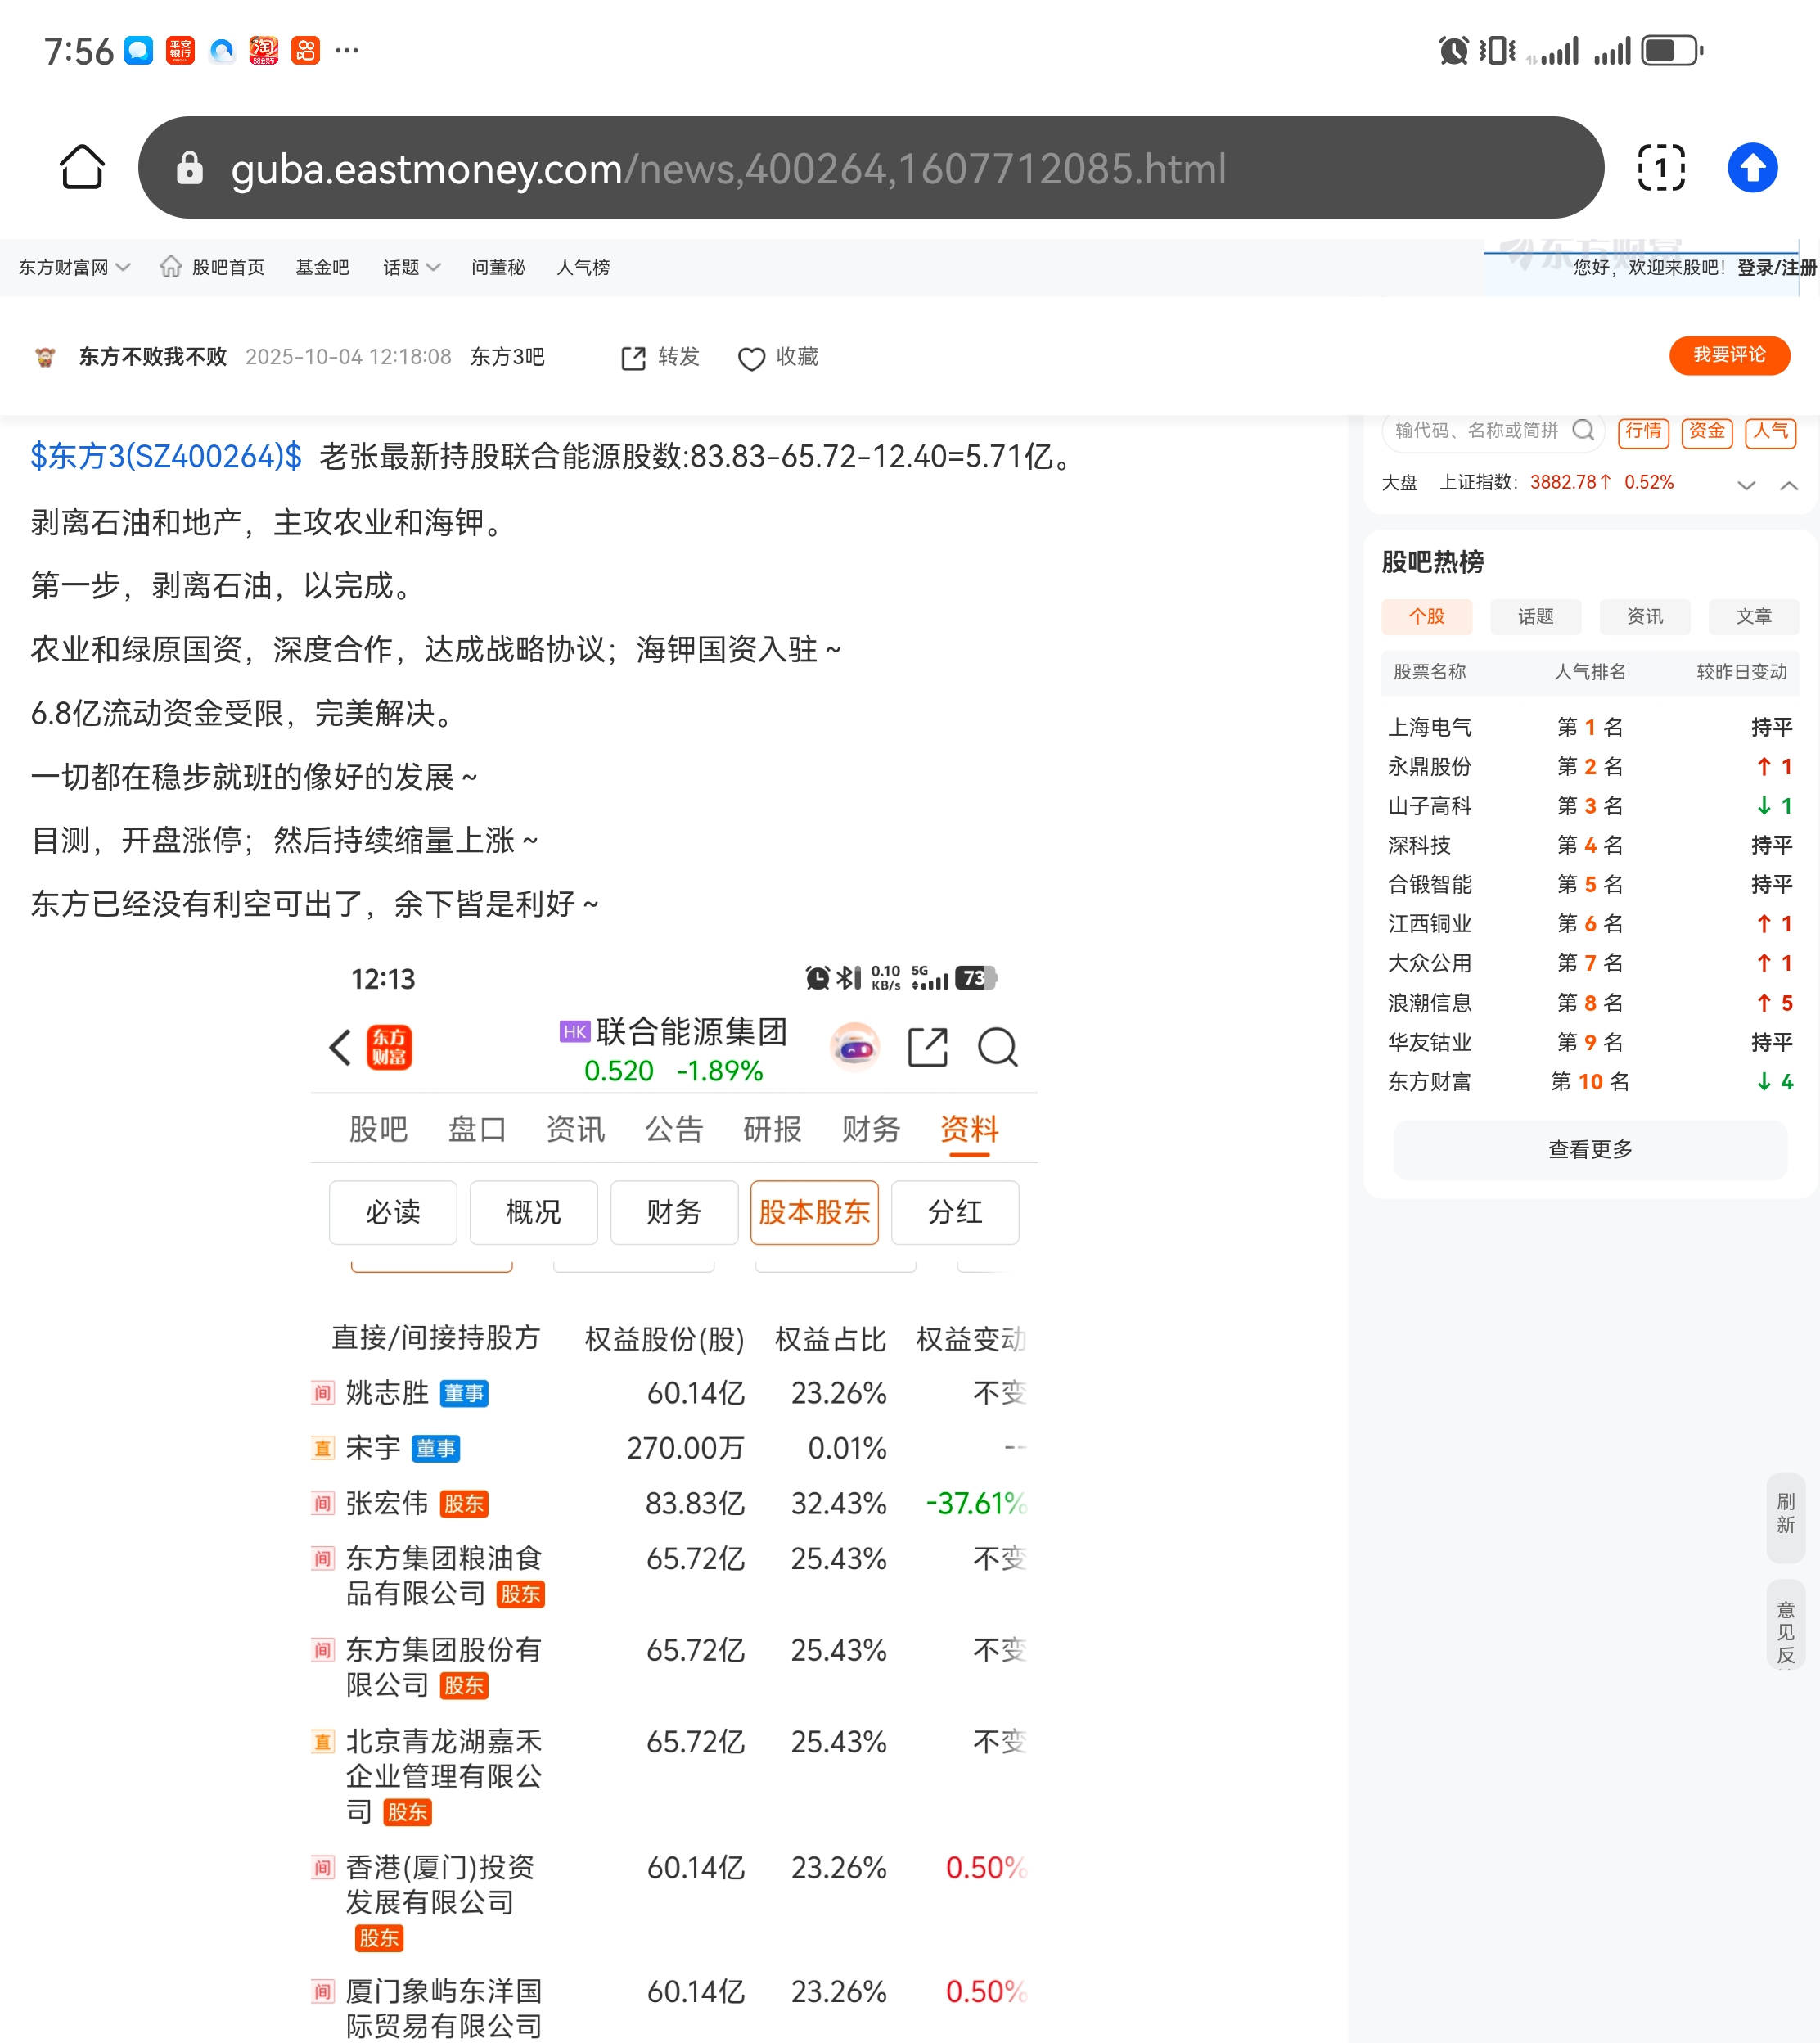Click poster avatar next to 东方不败我不败

(45, 357)
